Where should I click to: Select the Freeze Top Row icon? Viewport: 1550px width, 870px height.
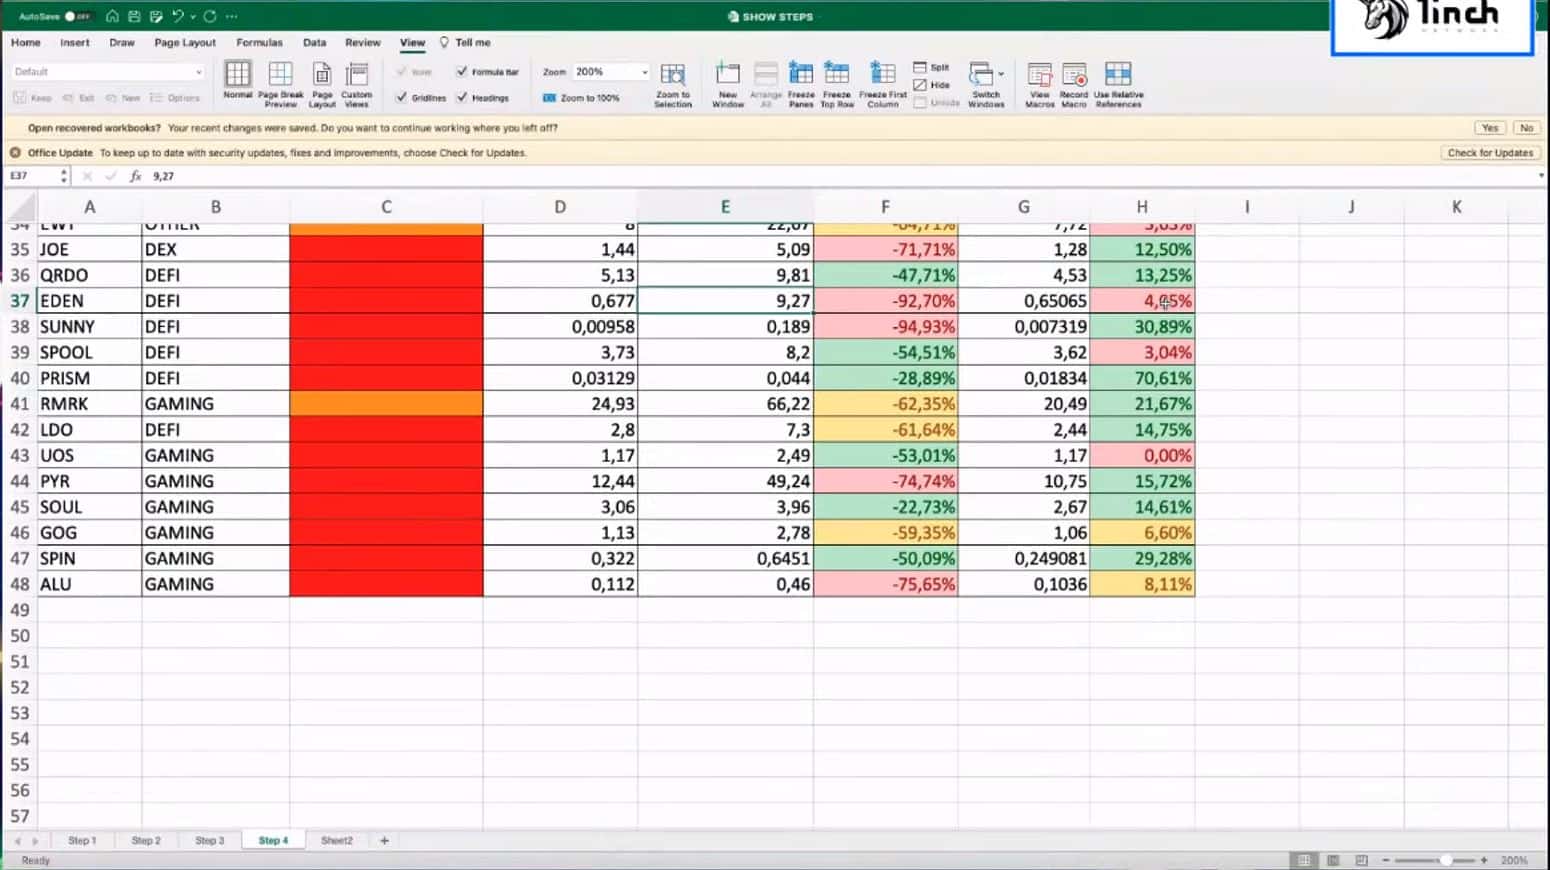pyautogui.click(x=836, y=75)
